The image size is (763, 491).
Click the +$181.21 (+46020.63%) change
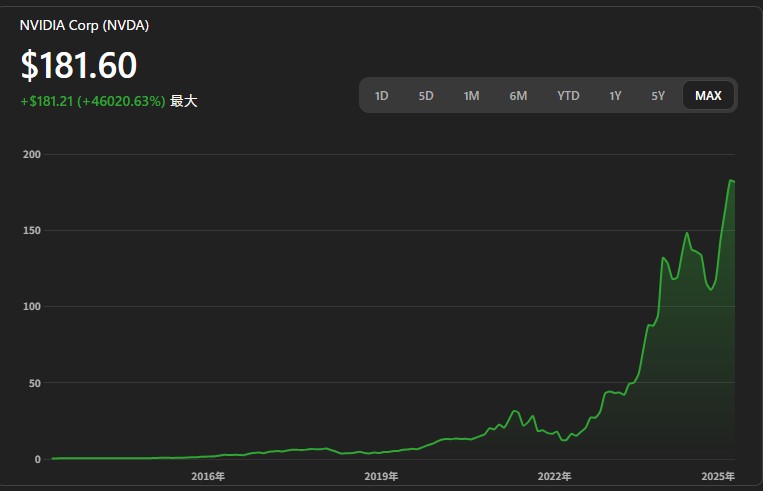[92, 101]
